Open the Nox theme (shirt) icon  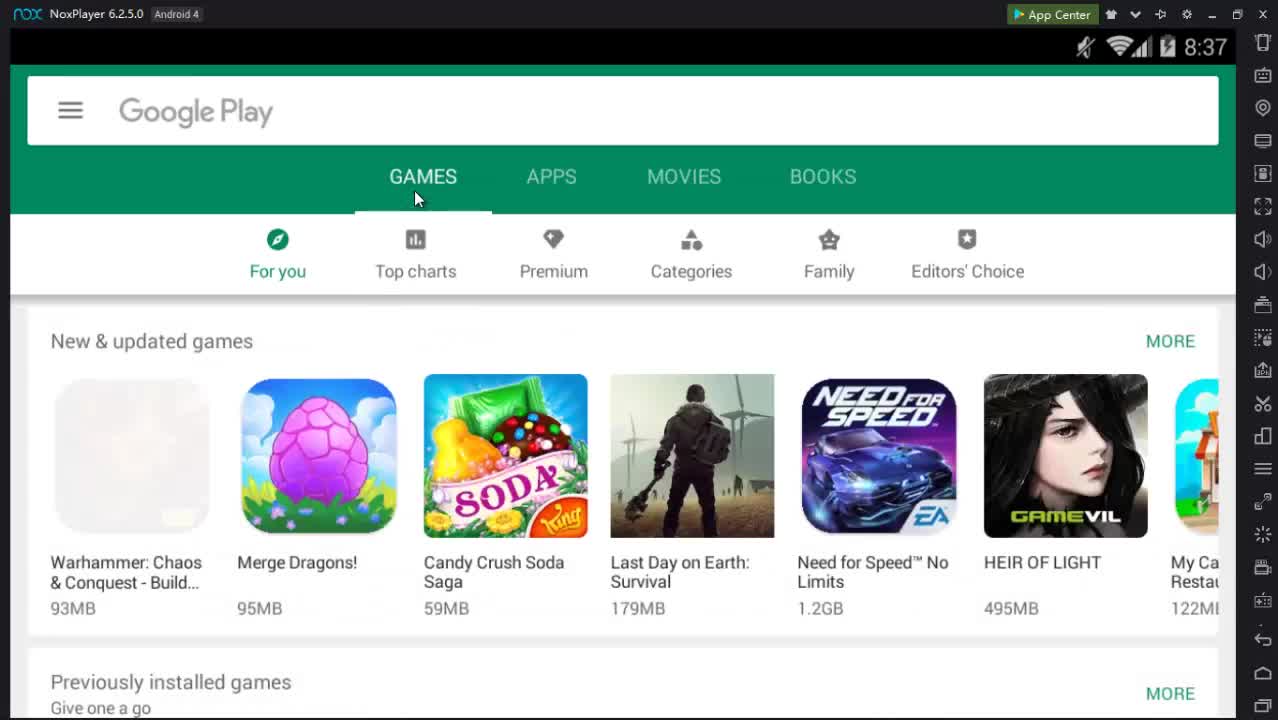[x=1111, y=14]
